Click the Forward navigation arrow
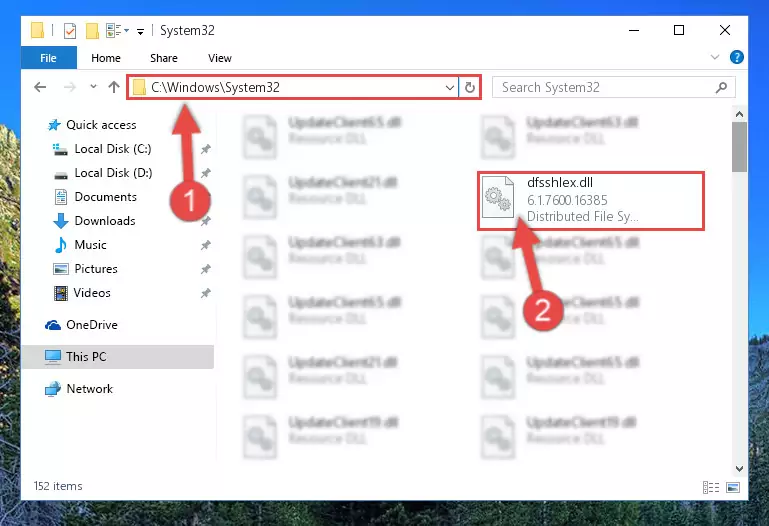 click(70, 87)
